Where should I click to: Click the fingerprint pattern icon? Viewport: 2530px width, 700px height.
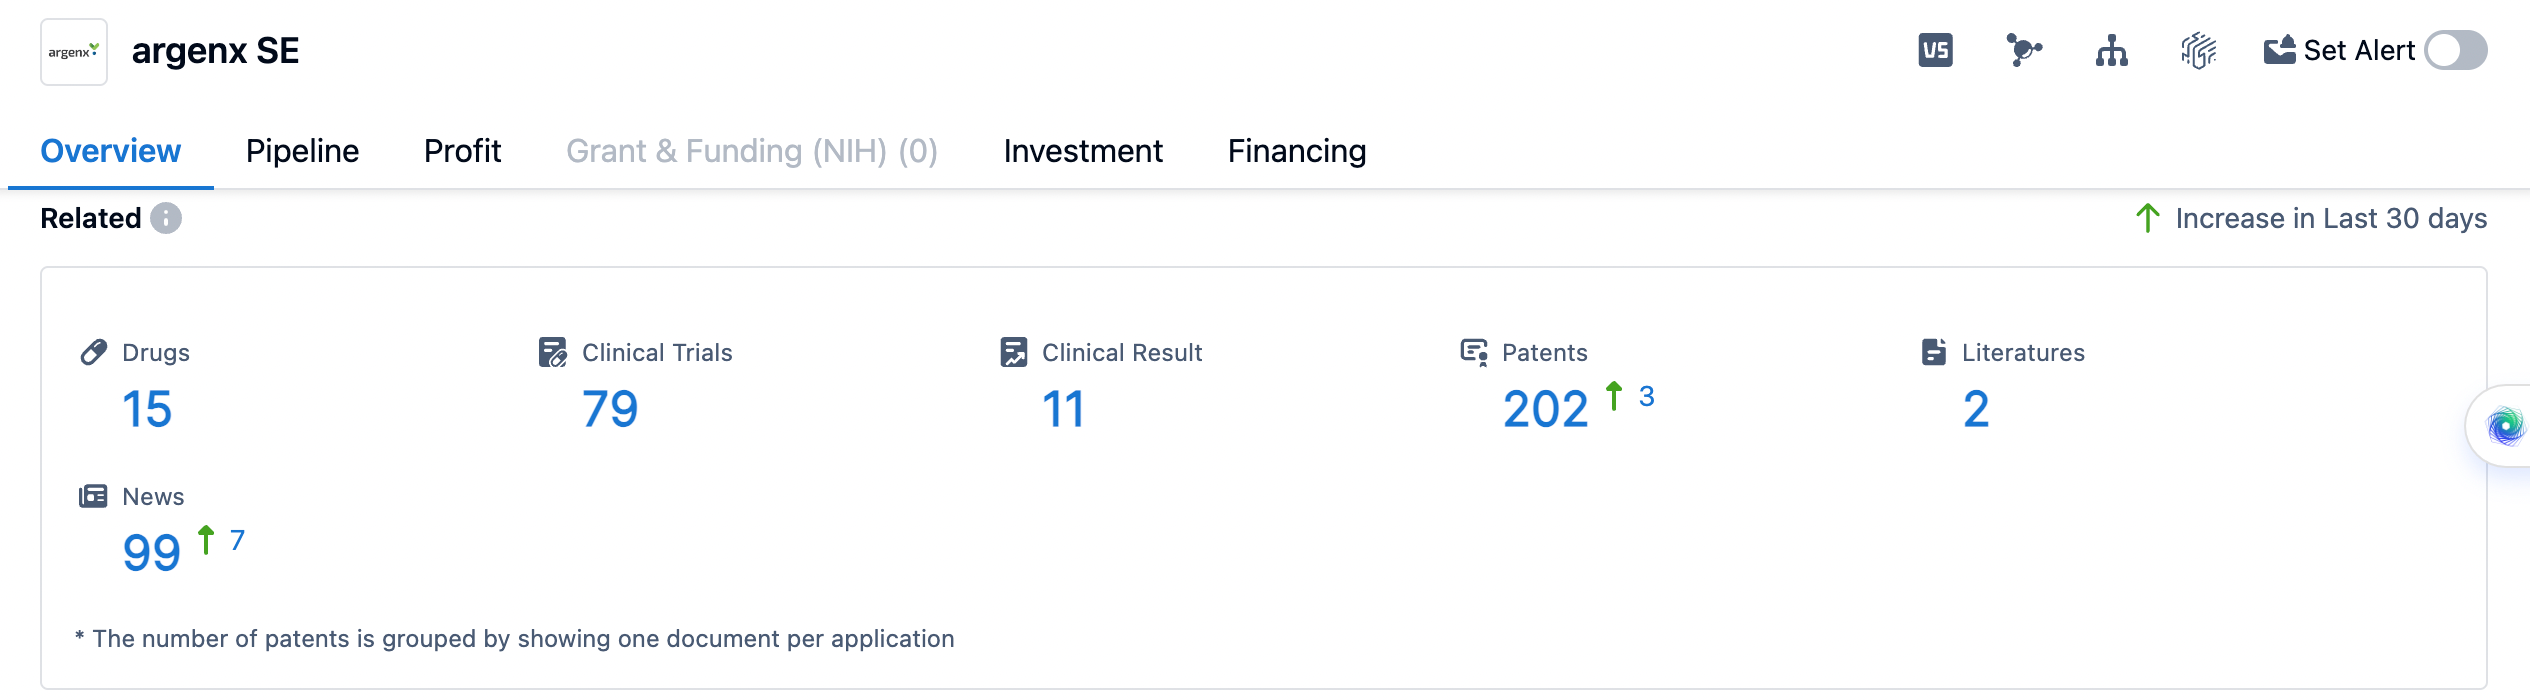tap(2198, 50)
